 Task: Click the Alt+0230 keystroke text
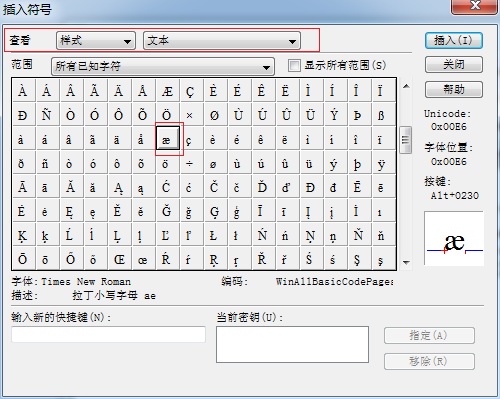pos(455,195)
